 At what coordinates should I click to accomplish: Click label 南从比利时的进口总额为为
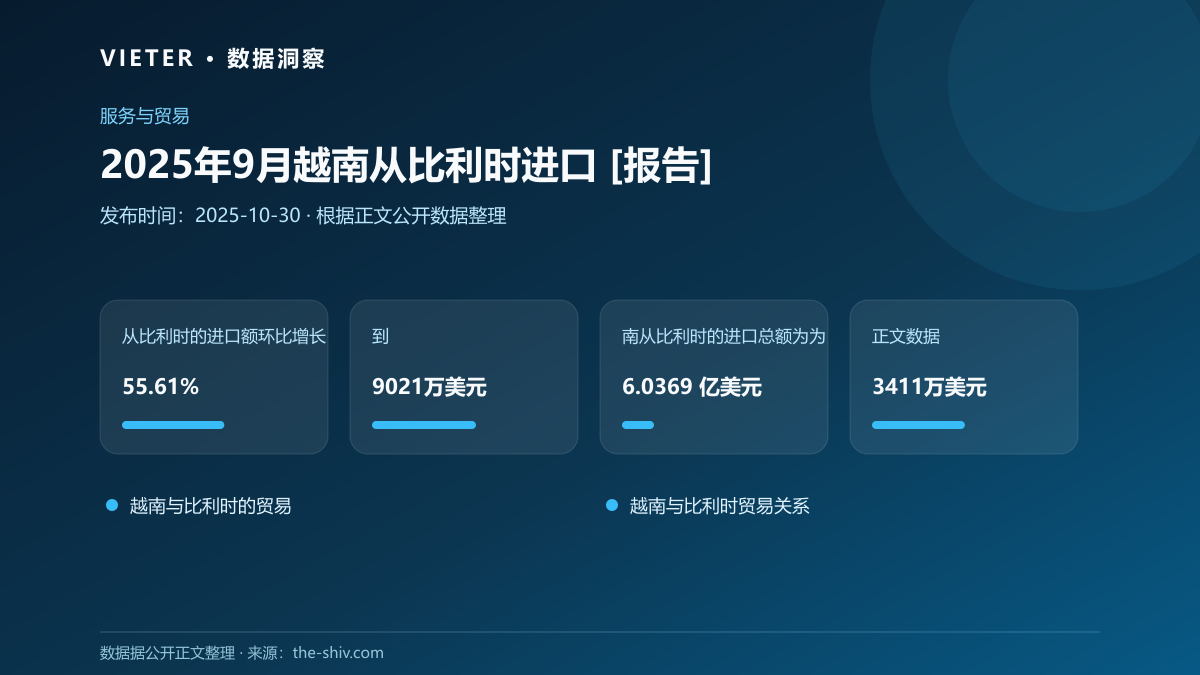(724, 337)
